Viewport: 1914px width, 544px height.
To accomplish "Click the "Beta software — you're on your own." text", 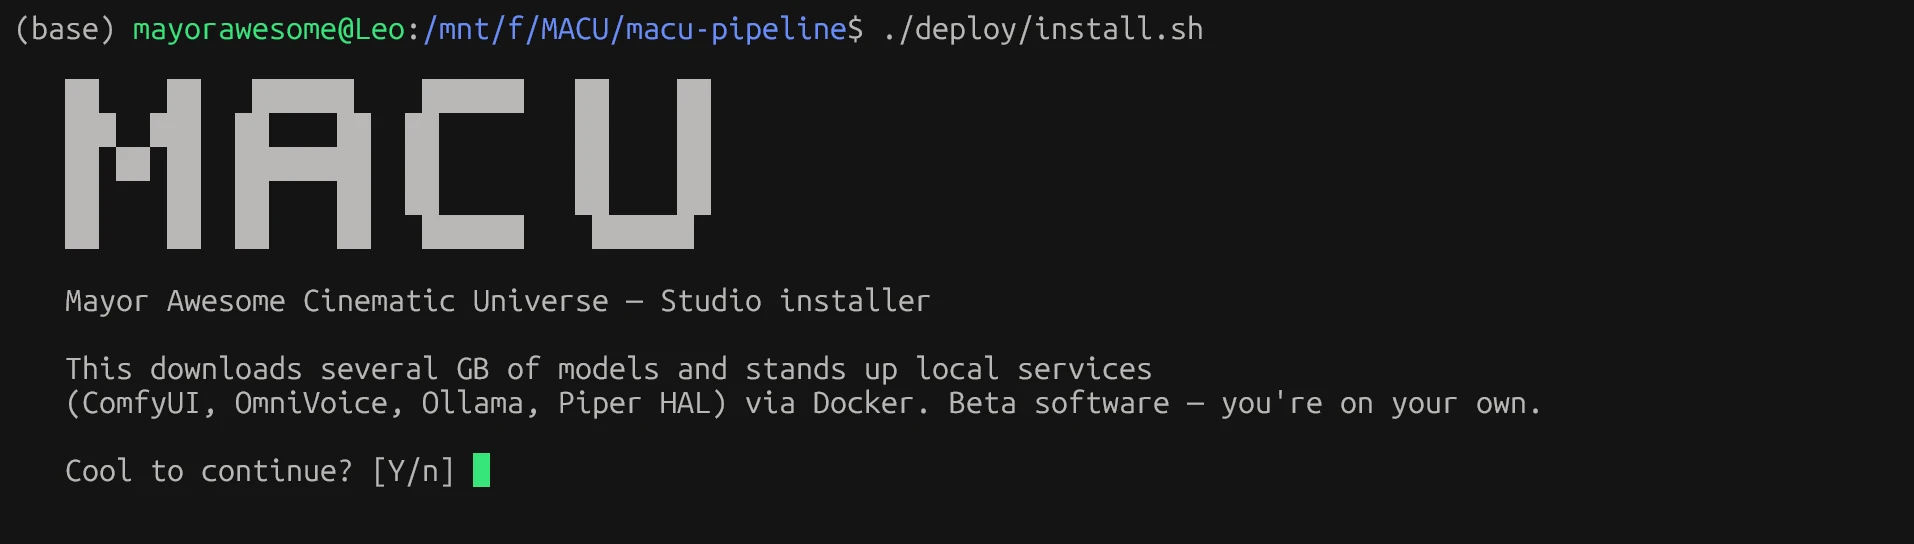I will coord(1245,403).
